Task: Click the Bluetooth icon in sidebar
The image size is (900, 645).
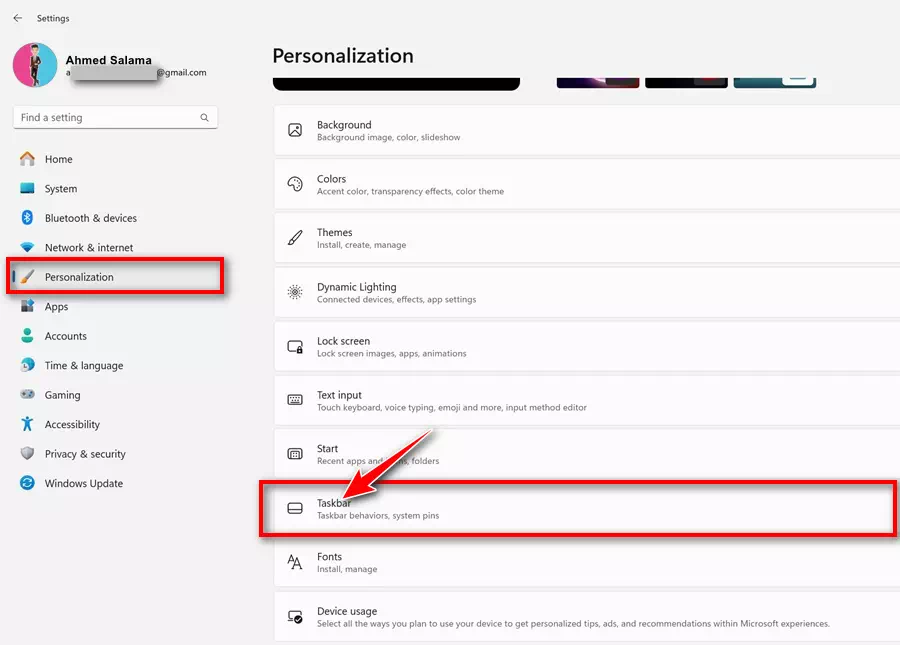Action: click(x=27, y=218)
